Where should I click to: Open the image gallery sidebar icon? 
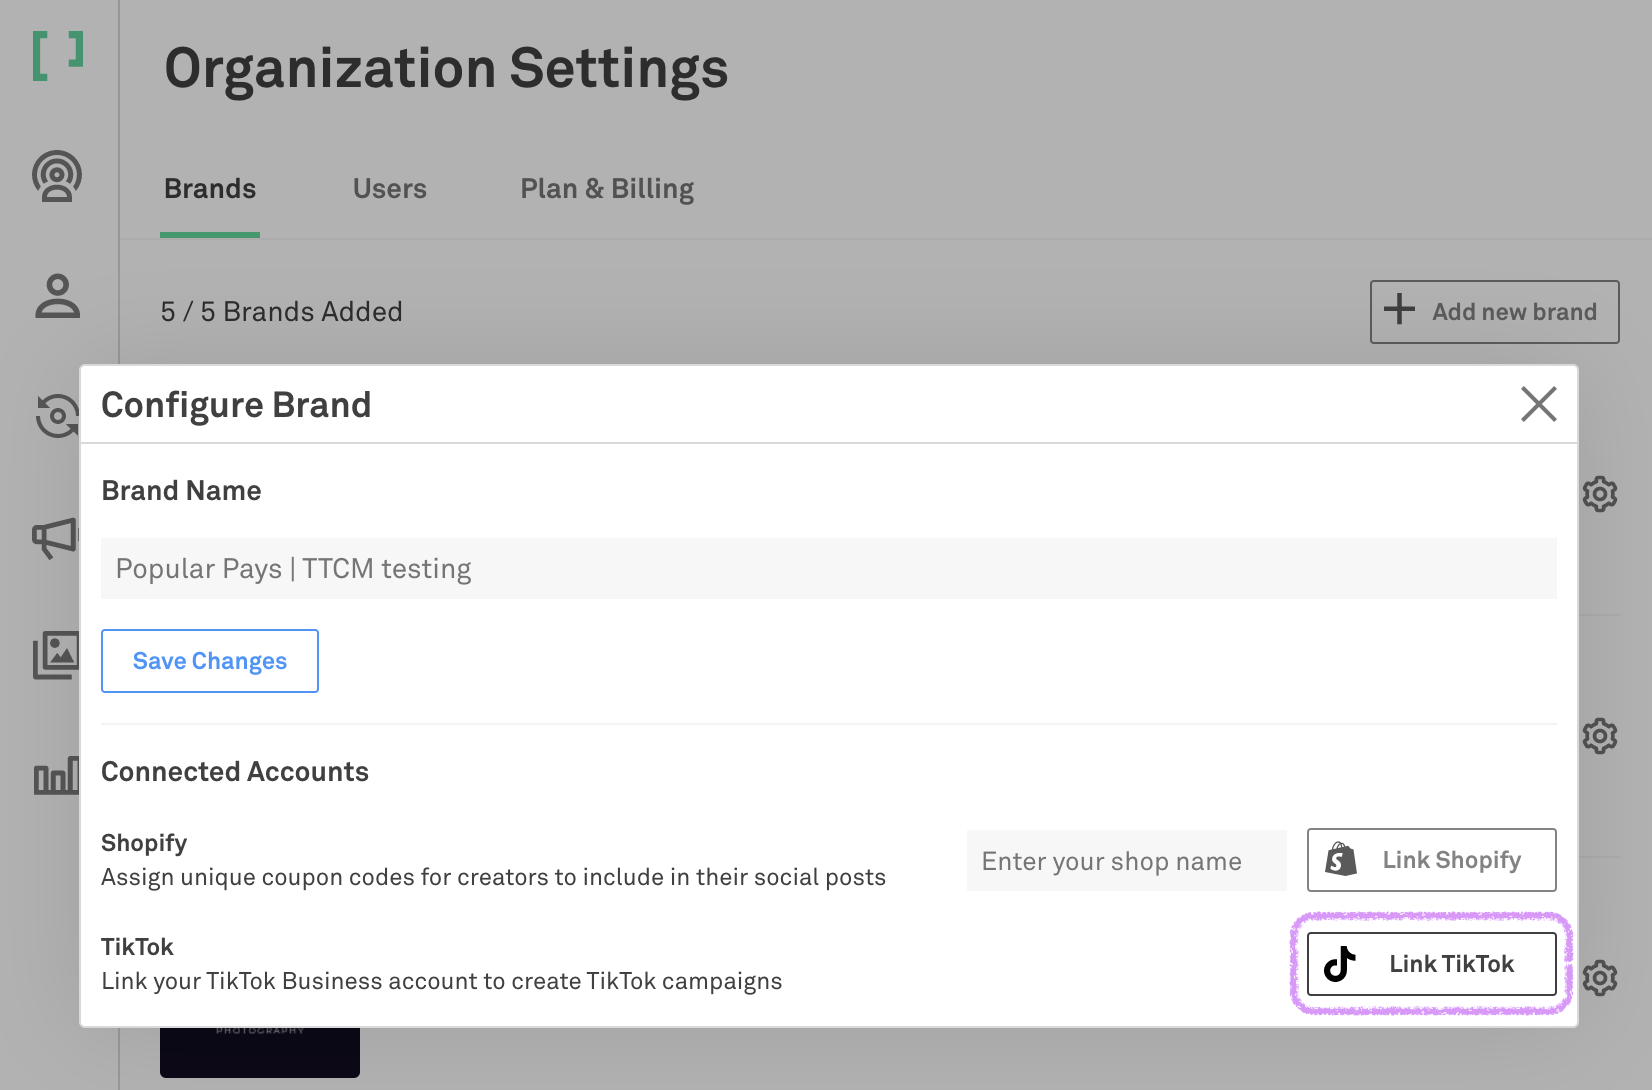pos(55,656)
